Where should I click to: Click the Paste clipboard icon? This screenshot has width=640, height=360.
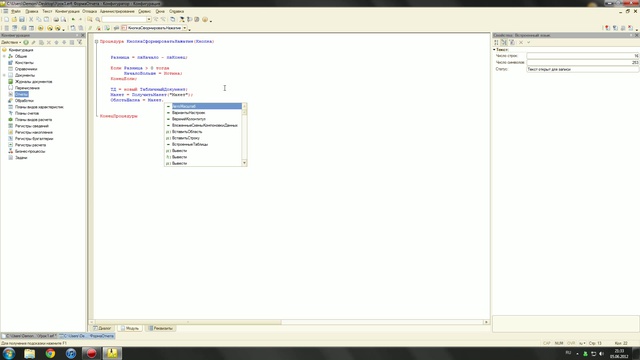pos(46,19)
